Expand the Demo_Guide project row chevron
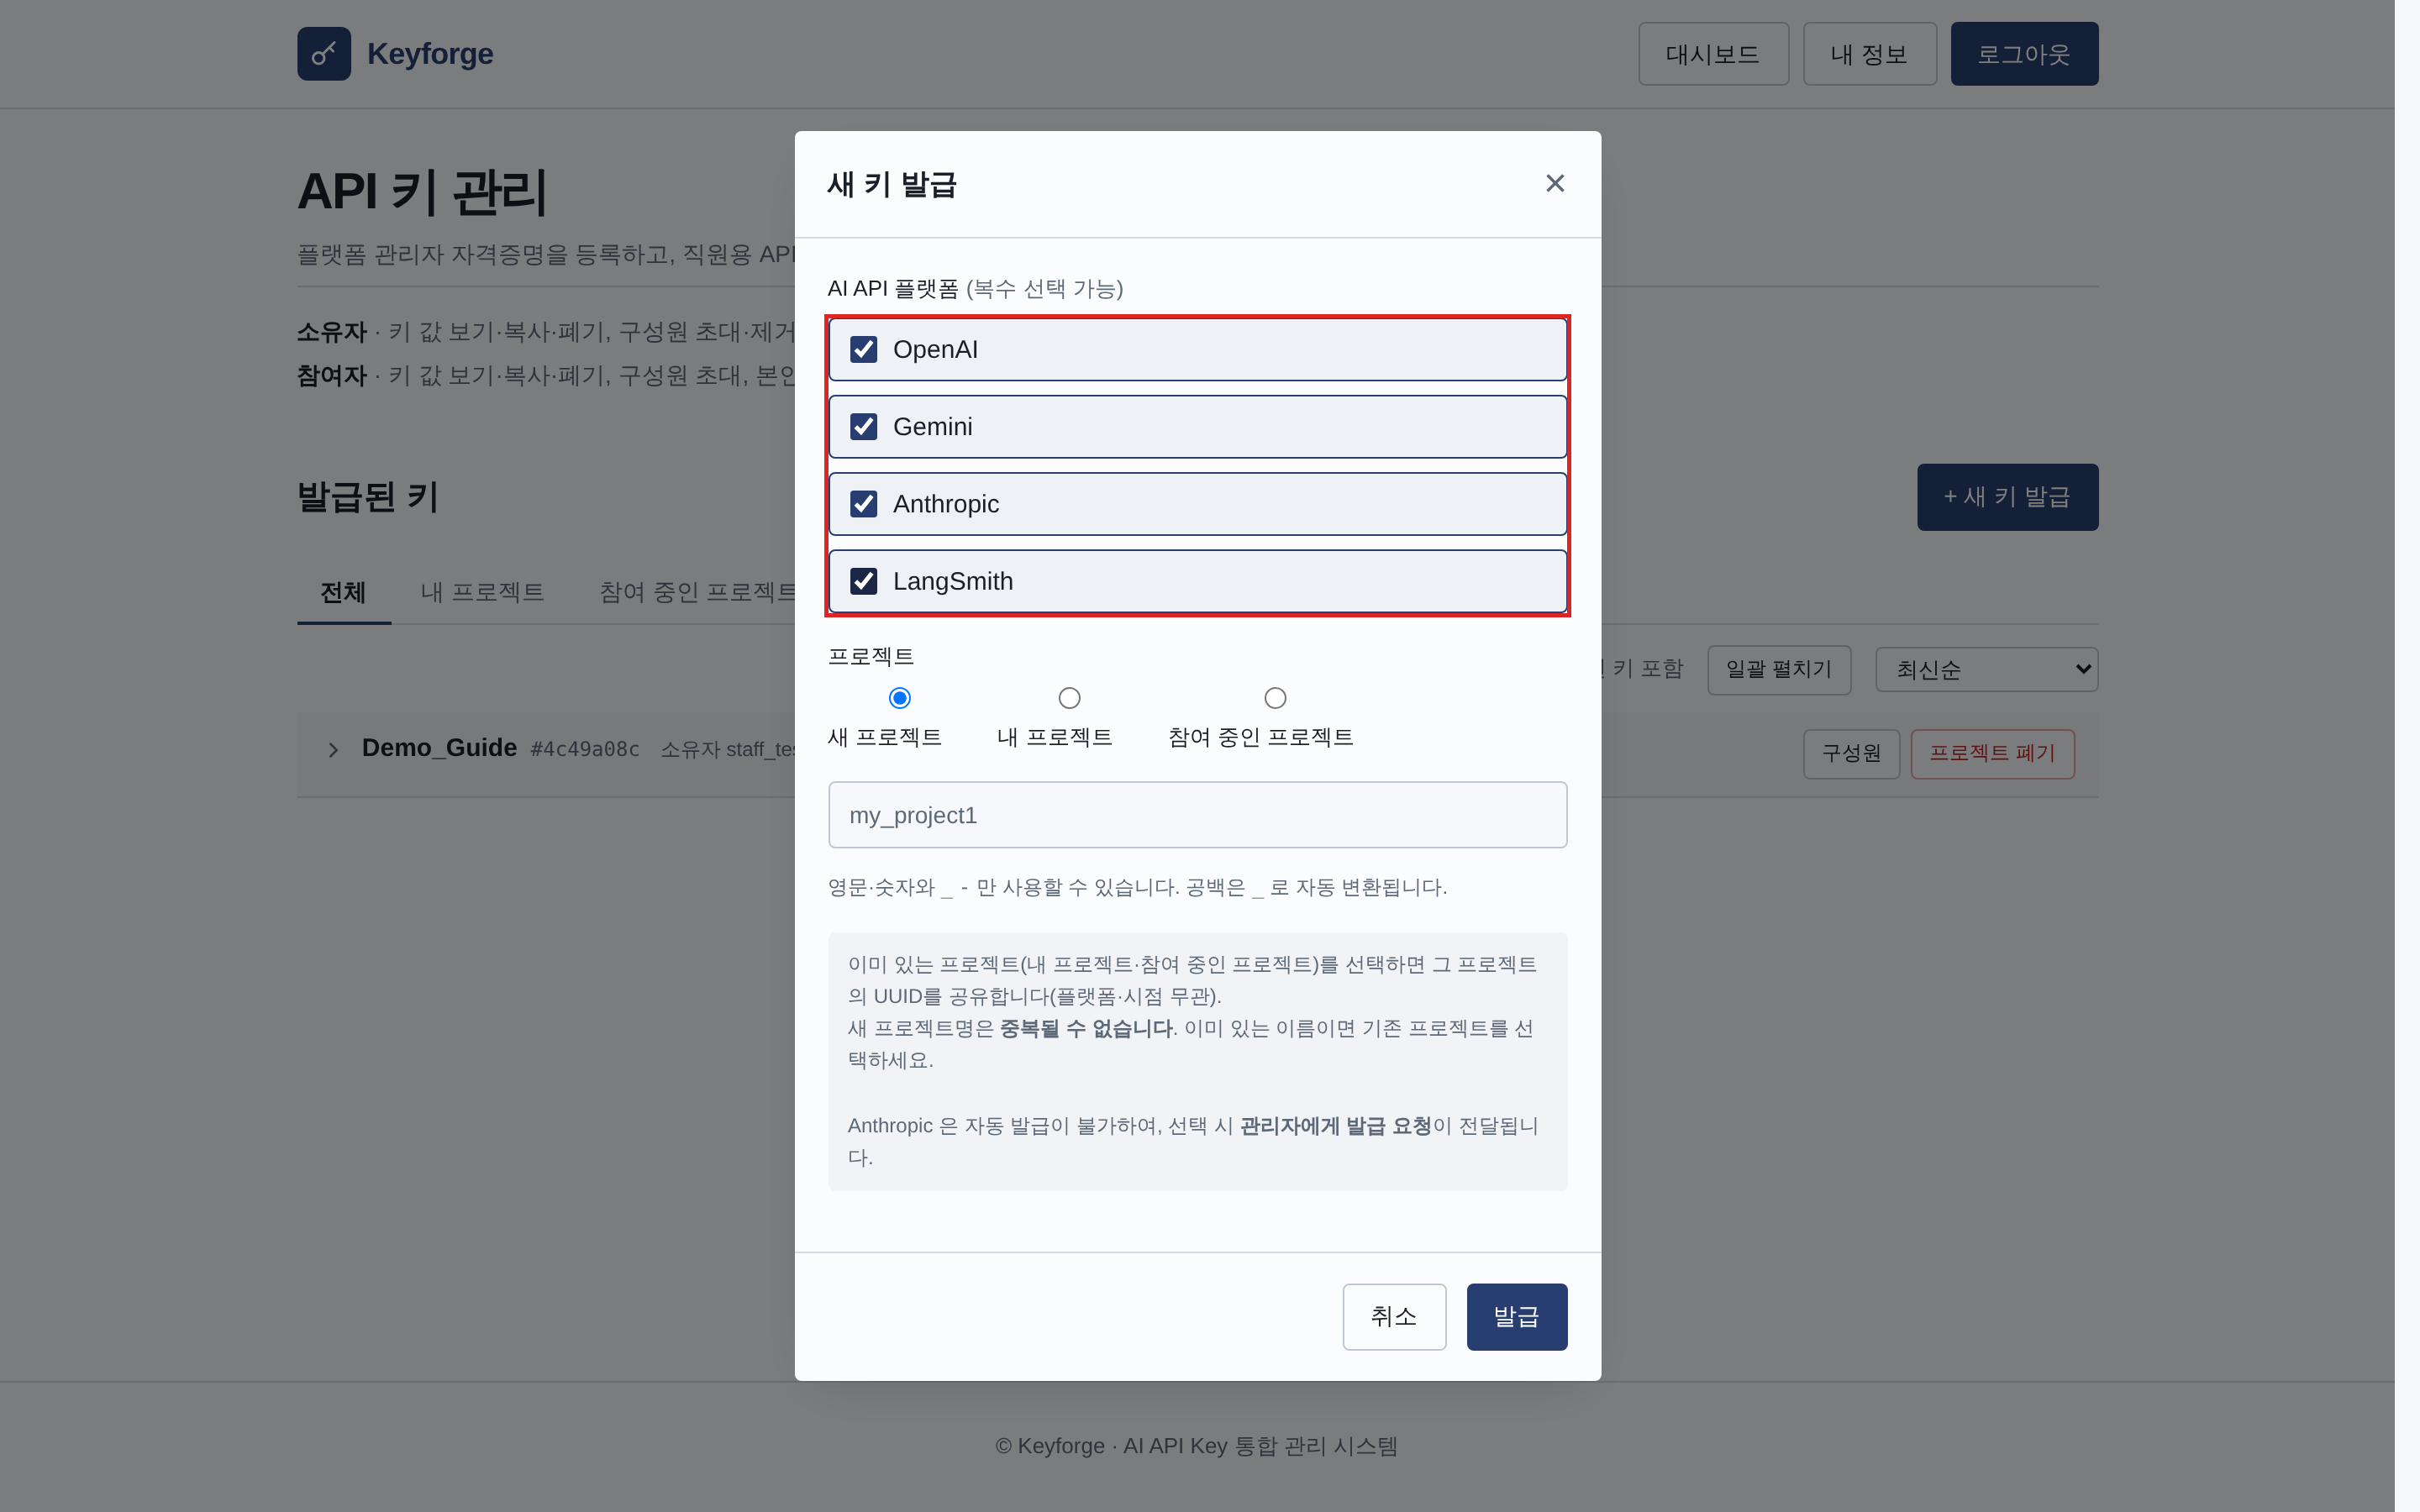 click(333, 750)
